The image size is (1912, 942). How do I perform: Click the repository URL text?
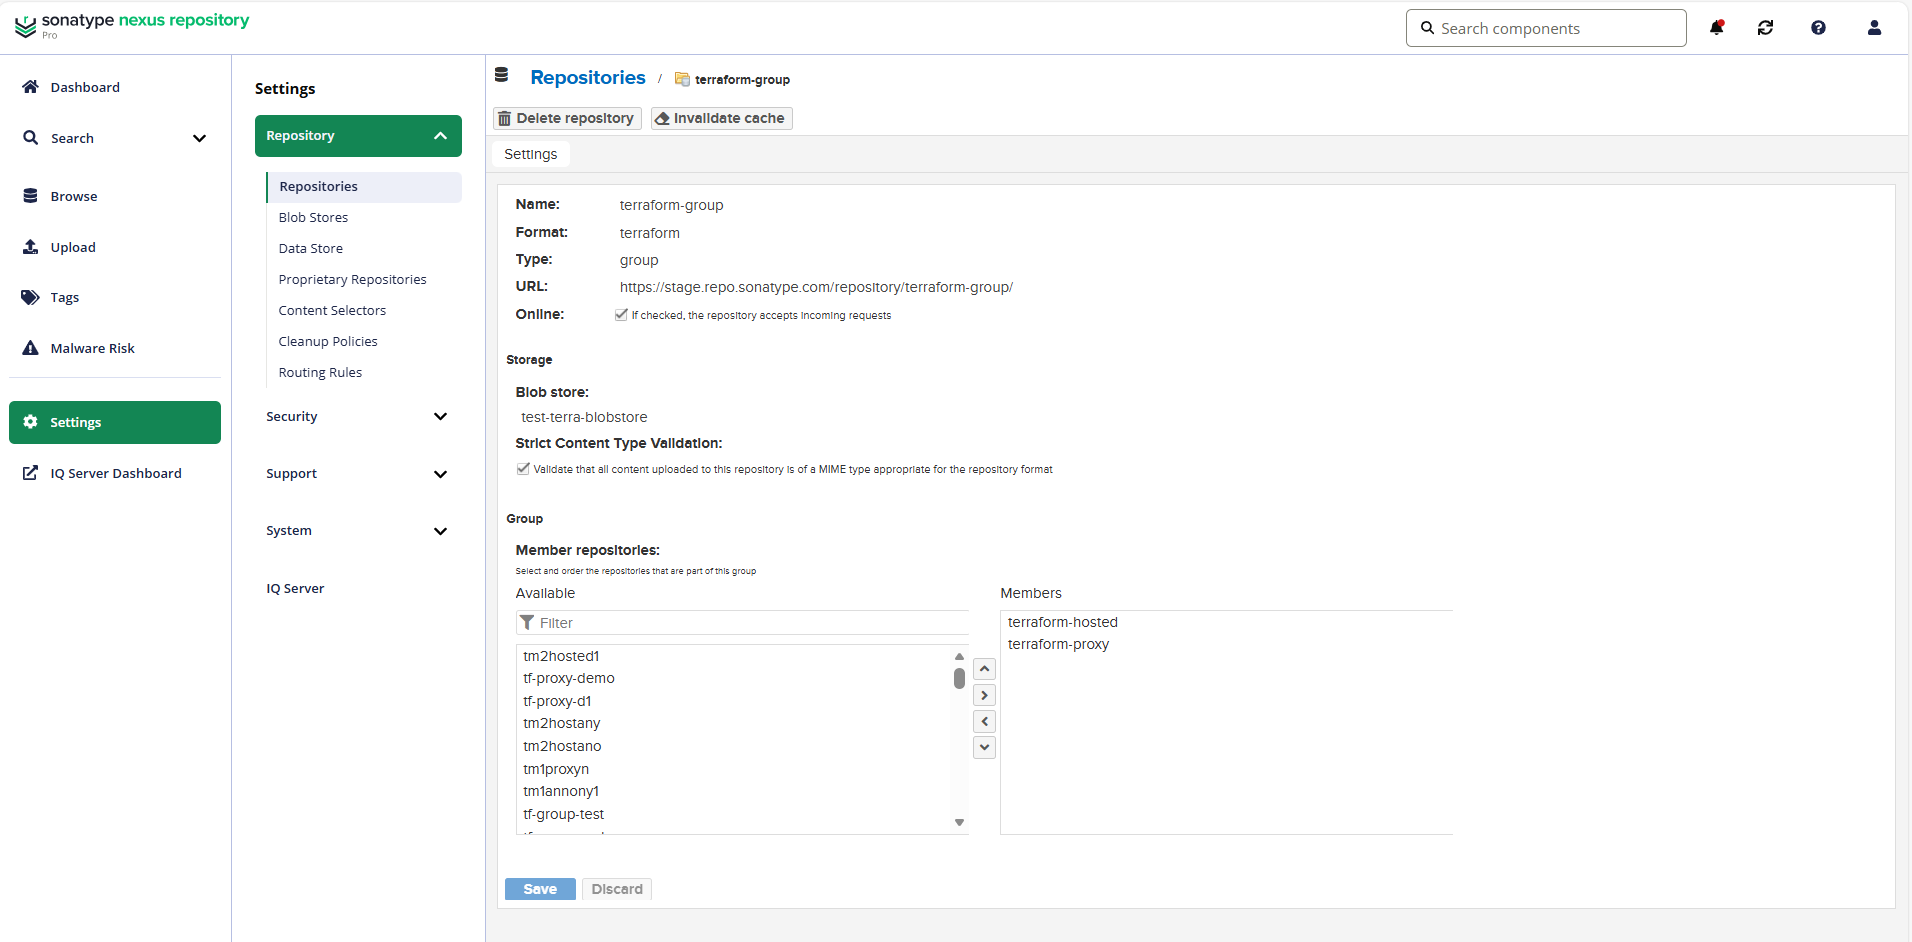pos(816,287)
